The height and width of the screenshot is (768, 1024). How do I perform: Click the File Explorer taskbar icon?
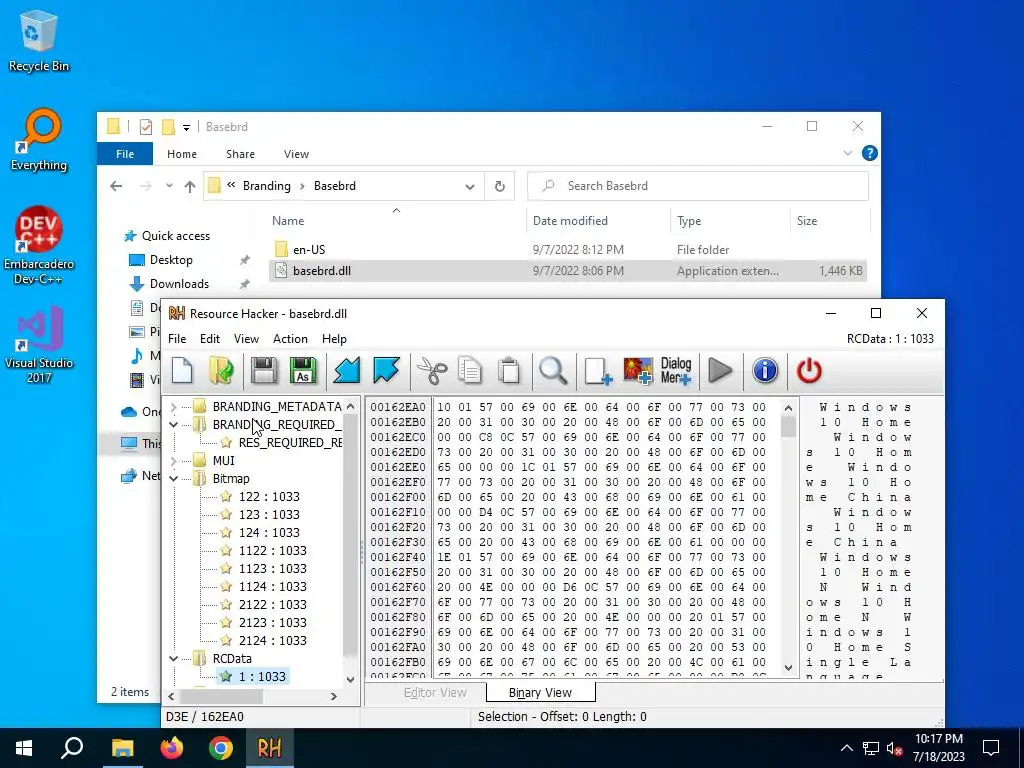coord(122,748)
